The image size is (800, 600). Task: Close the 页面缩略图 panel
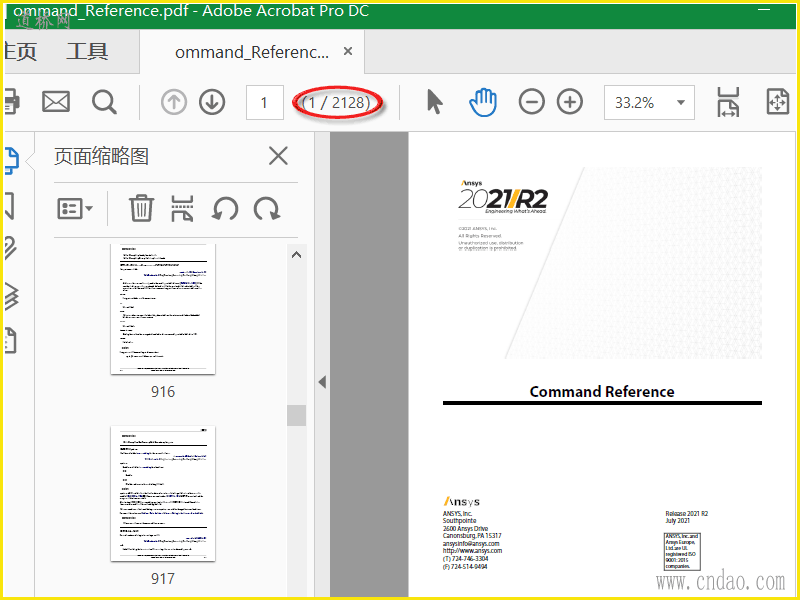tap(278, 156)
